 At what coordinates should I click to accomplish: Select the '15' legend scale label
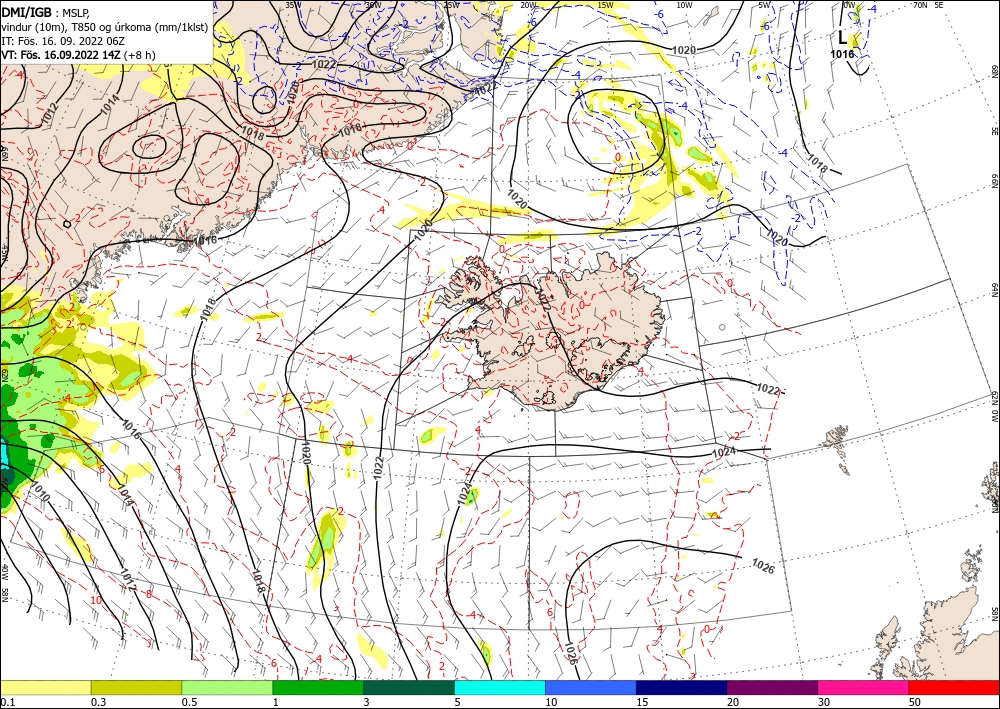pyautogui.click(x=642, y=702)
